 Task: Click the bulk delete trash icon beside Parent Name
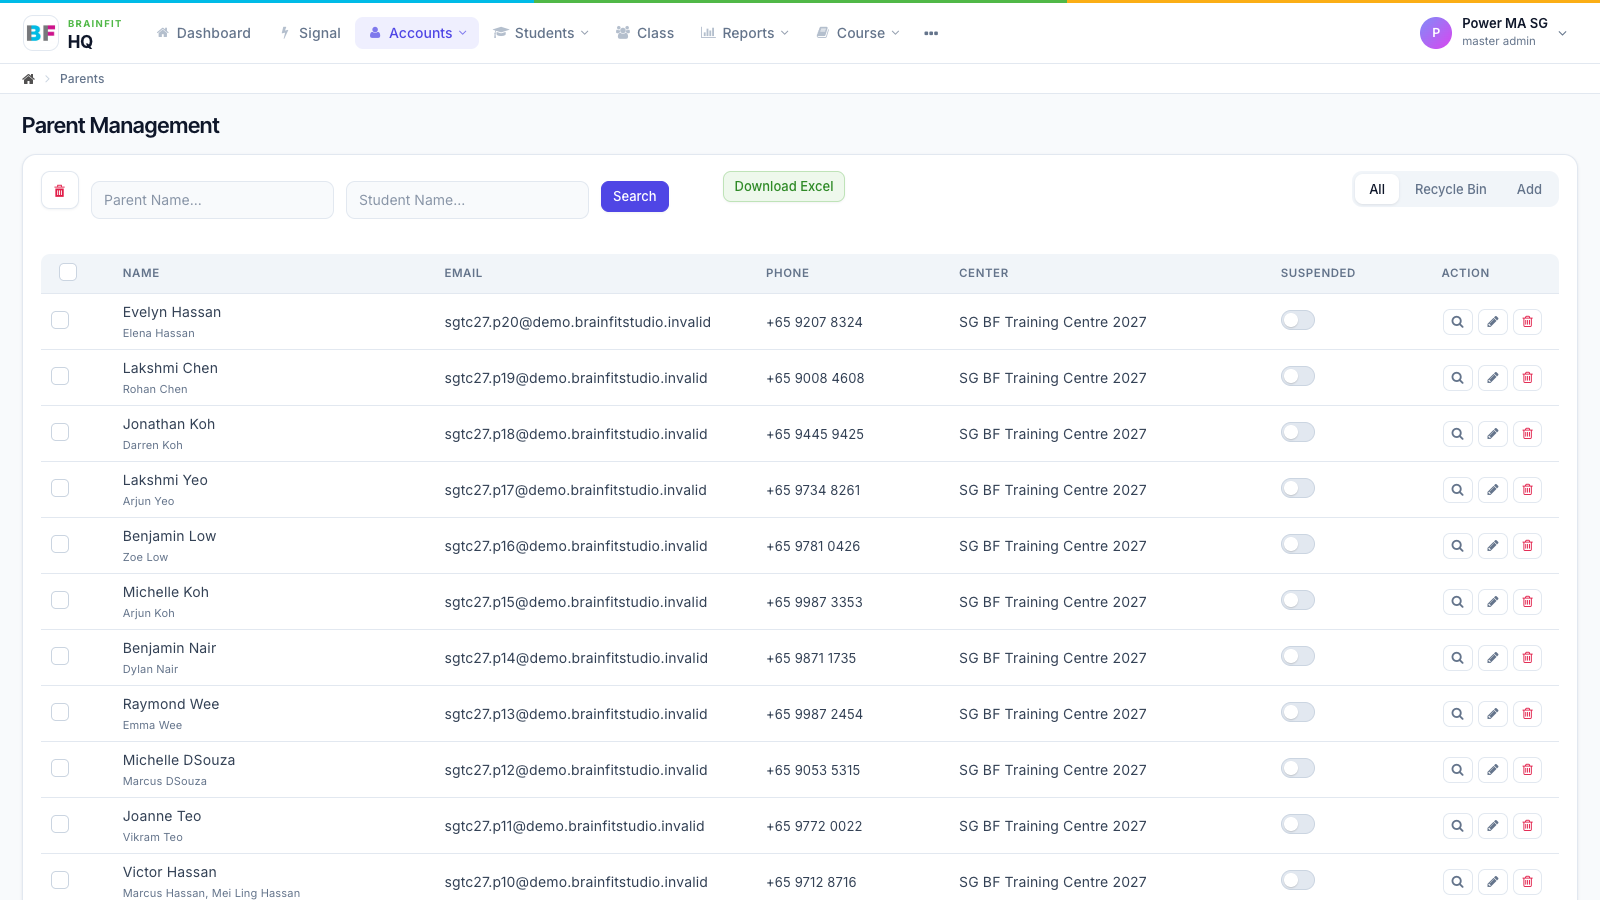coord(60,190)
